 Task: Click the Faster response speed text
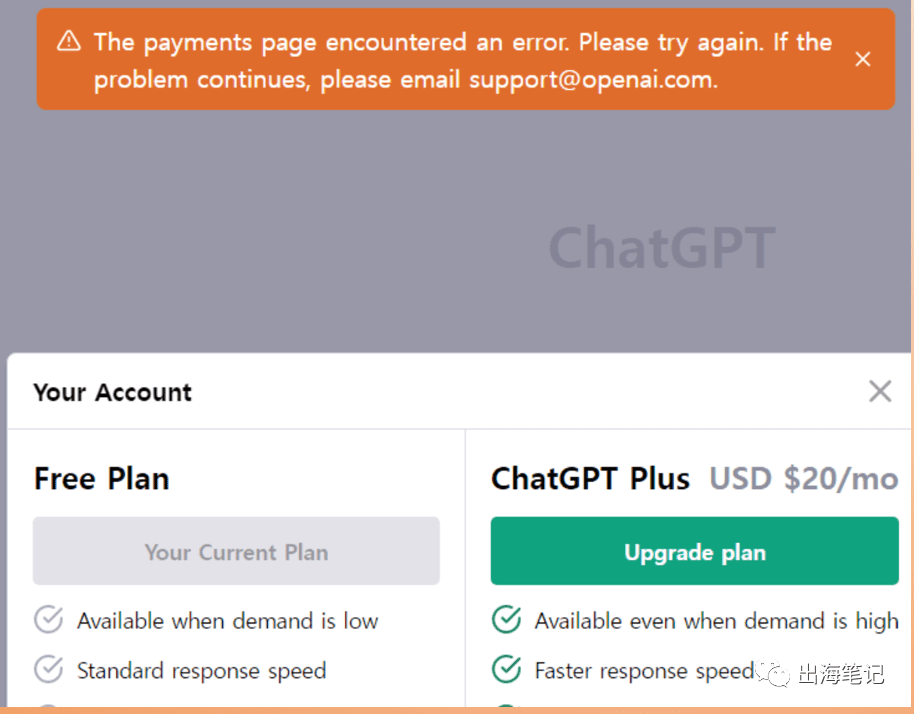click(644, 671)
